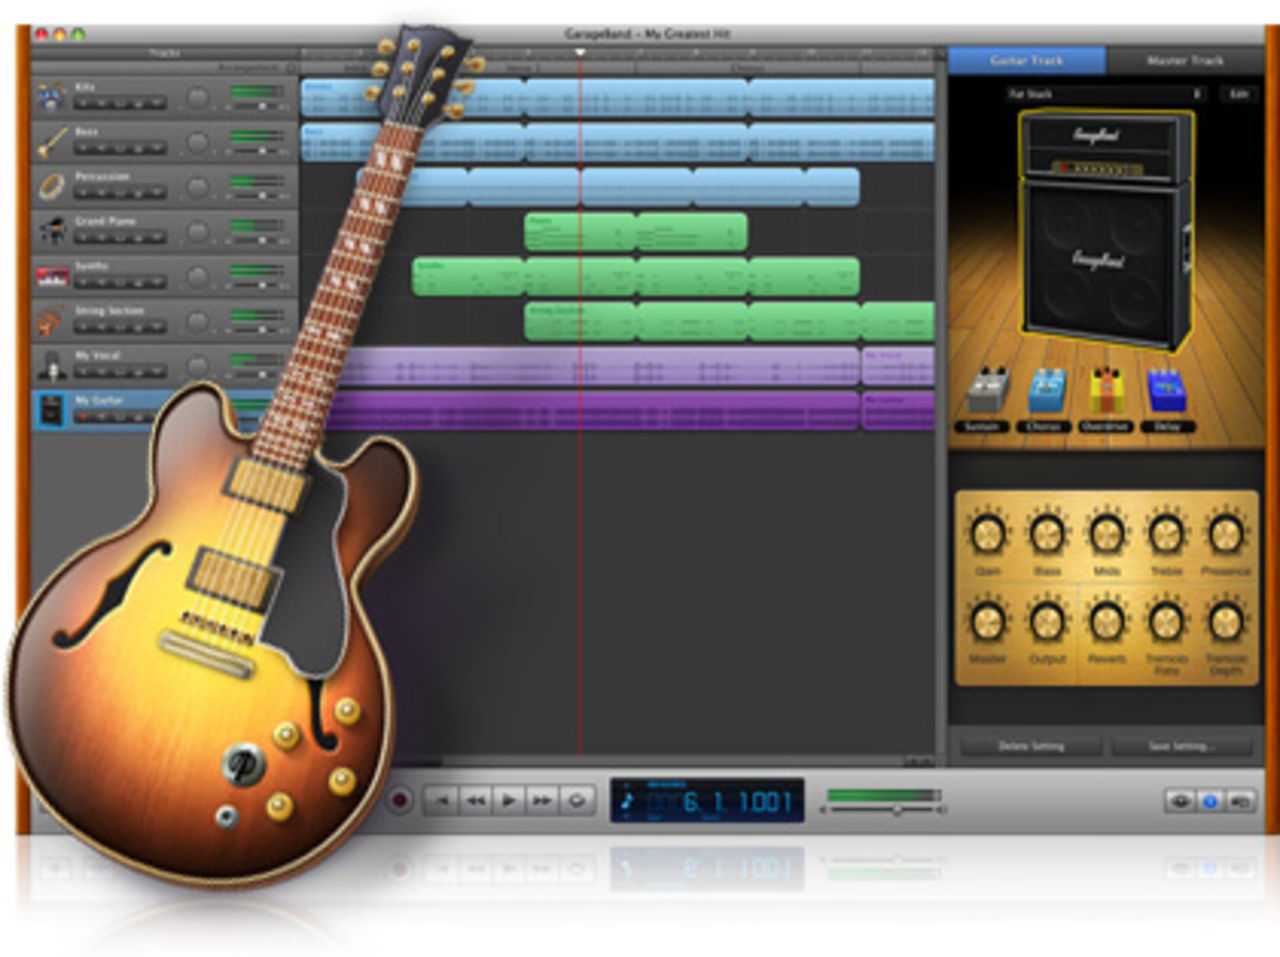This screenshot has height=957, width=1280.
Task: Enable cycle region playback
Action: tap(577, 799)
